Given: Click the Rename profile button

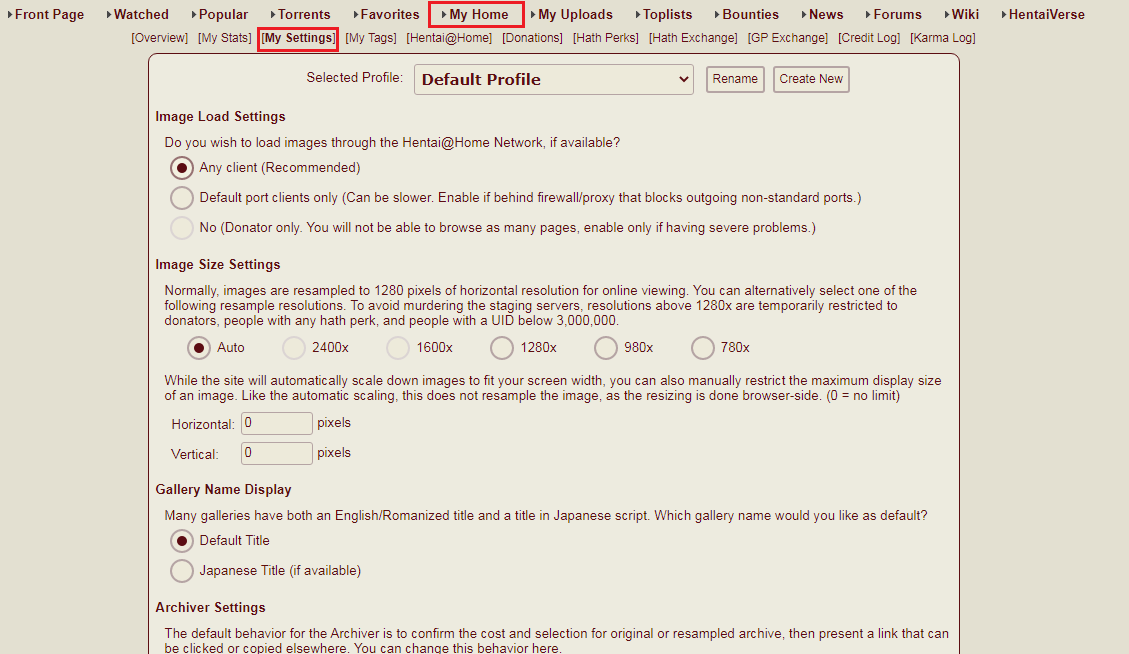Looking at the screenshot, I should [x=735, y=79].
